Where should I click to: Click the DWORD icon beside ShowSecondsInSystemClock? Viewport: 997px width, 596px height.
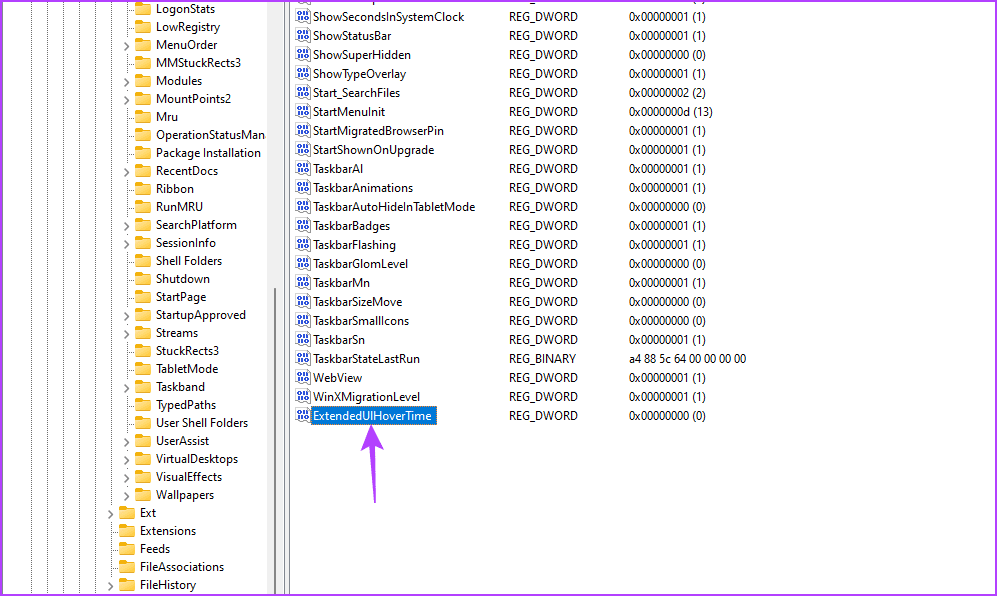pos(303,17)
